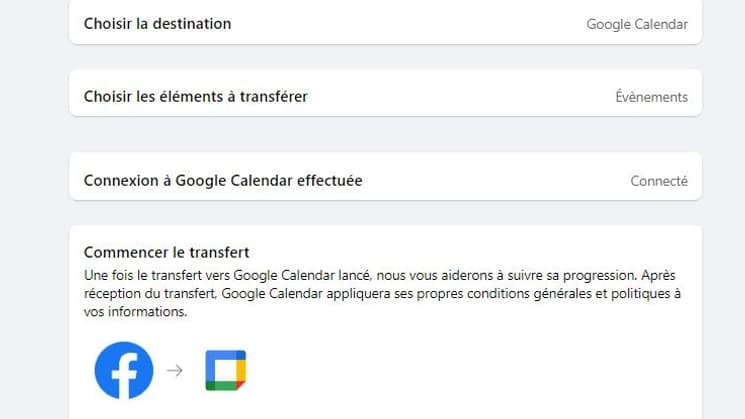745x419 pixels.
Task: Click the line starting Une fois le transfert
Action: tap(380, 276)
